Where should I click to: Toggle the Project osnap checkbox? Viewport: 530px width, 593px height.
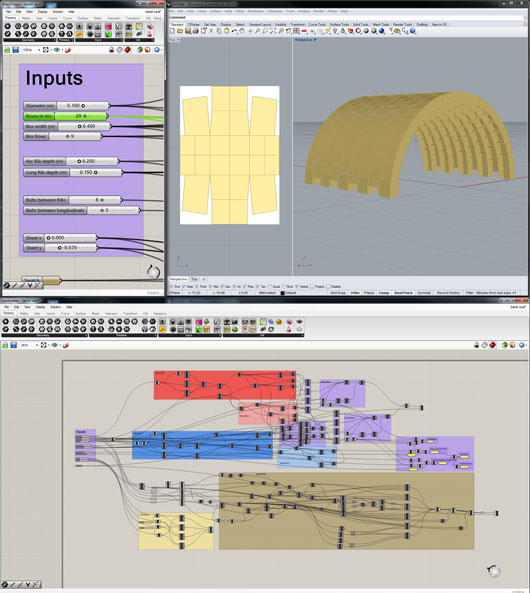pyautogui.click(x=312, y=287)
